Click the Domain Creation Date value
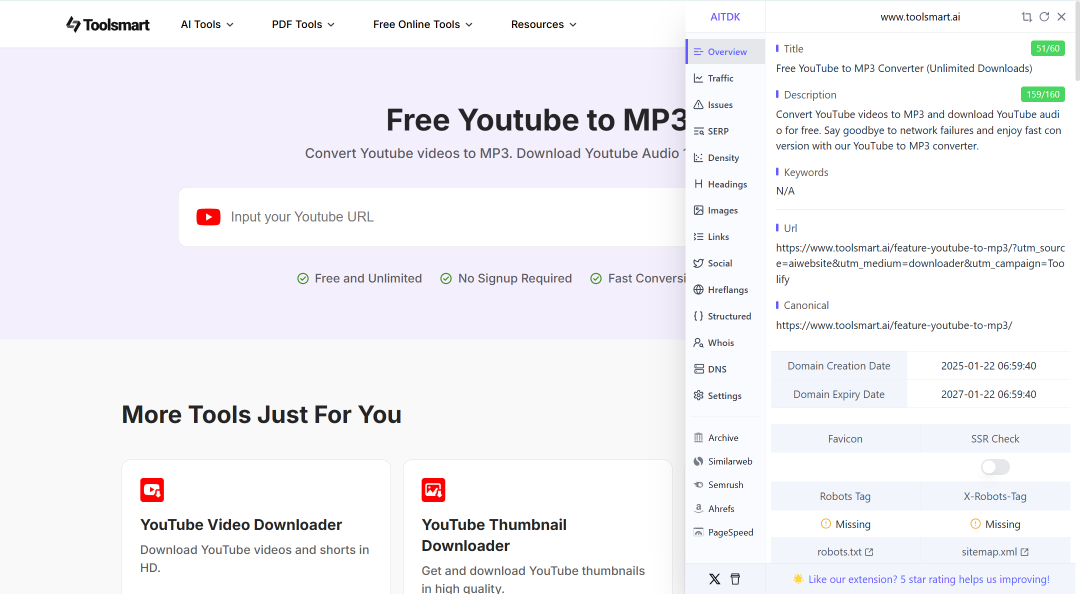The width and height of the screenshot is (1080, 594). [x=988, y=366]
